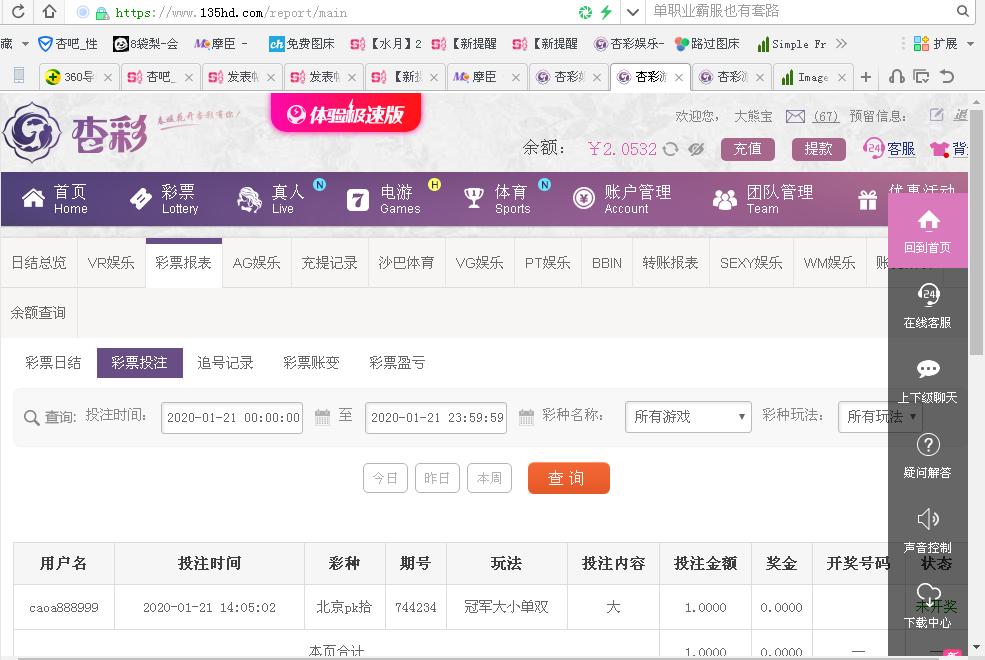Open calendar icon for end date

tap(526, 417)
